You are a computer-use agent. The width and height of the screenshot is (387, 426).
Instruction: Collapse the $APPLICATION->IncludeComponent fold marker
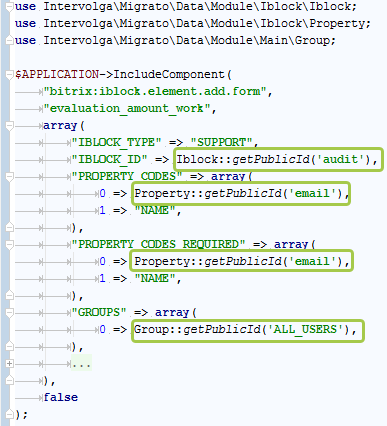tap(9, 74)
